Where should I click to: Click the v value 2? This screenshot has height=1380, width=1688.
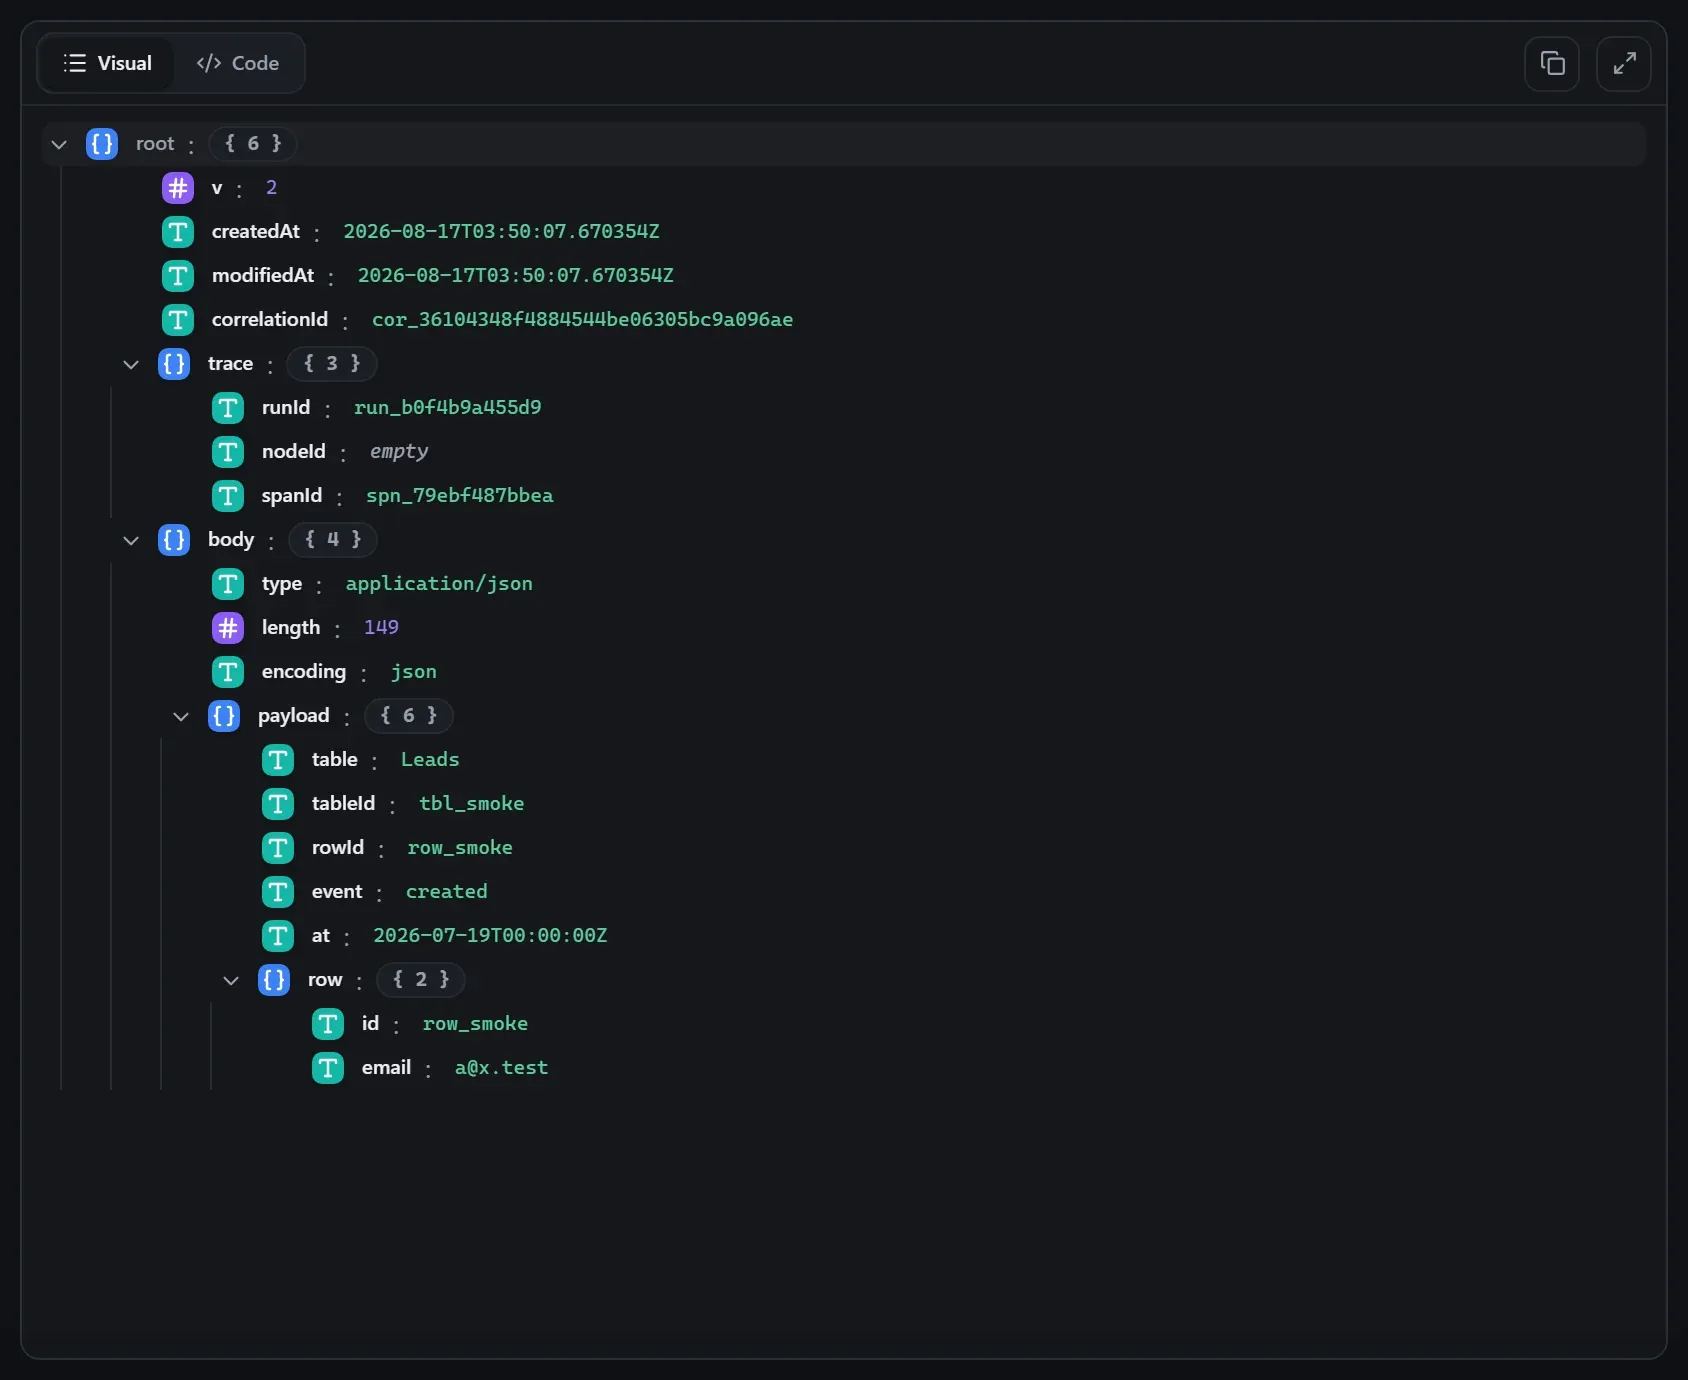[x=271, y=188]
